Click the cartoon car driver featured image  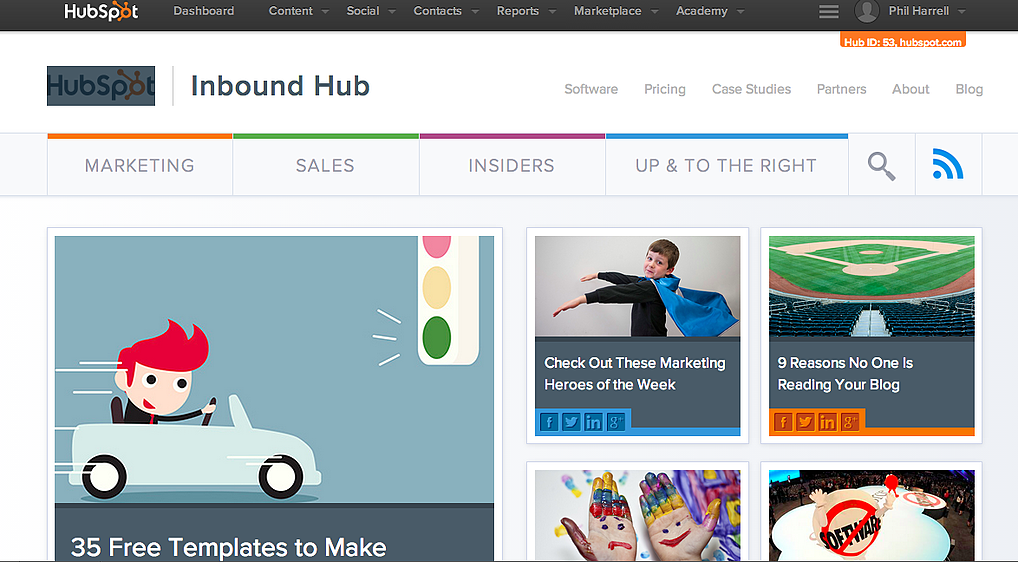(274, 369)
